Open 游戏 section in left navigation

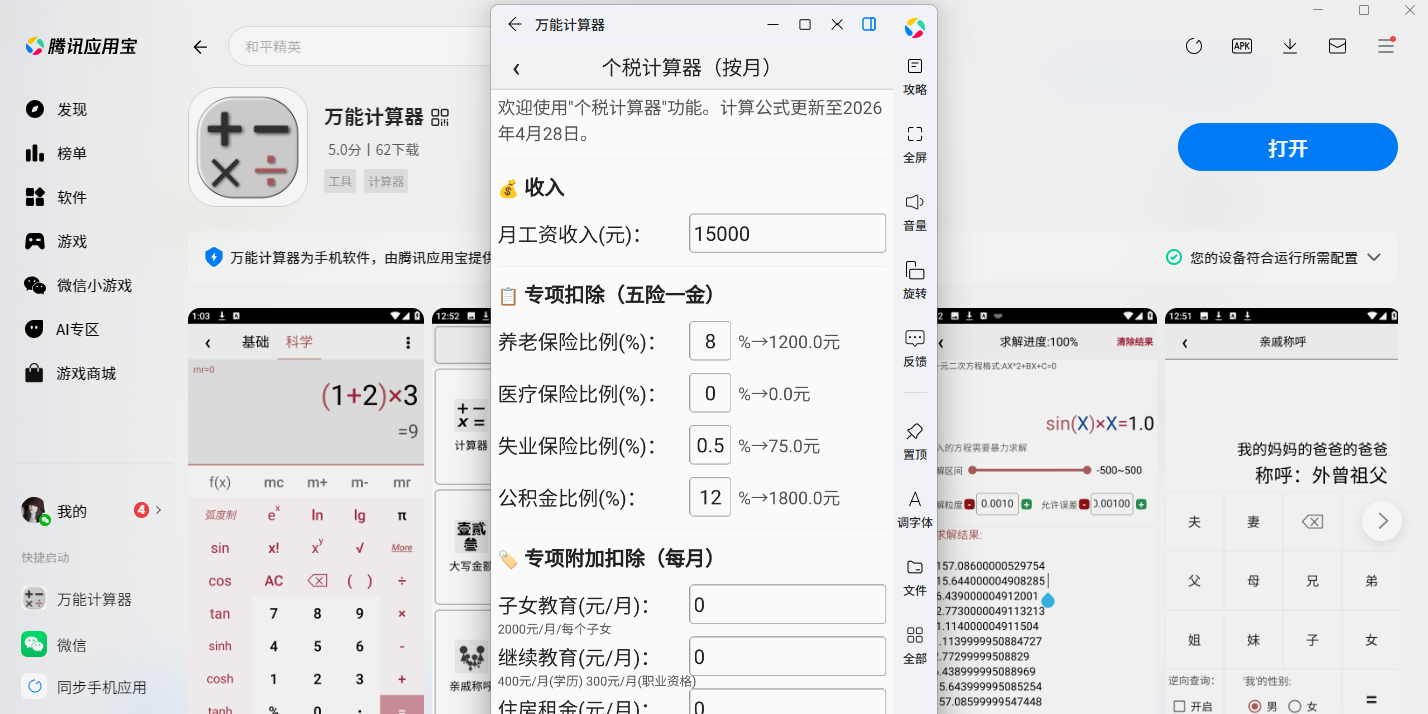click(x=57, y=241)
